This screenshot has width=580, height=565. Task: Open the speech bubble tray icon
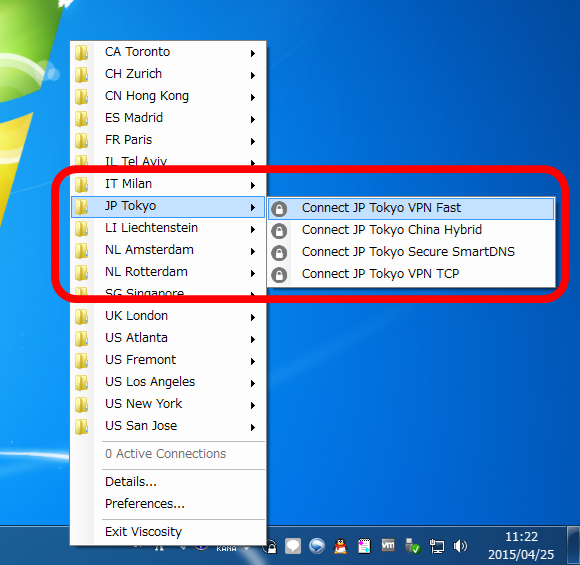coord(293,546)
